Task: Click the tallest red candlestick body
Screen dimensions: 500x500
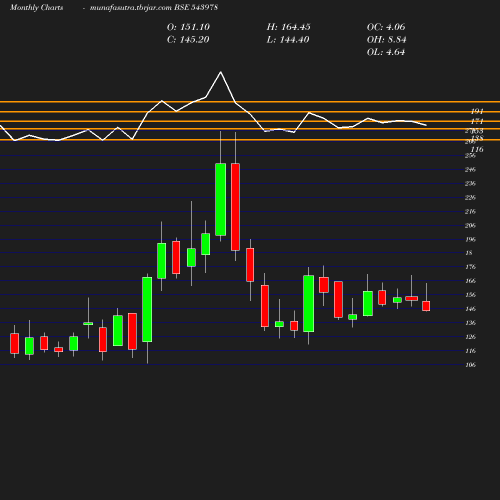Action: pyautogui.click(x=235, y=207)
